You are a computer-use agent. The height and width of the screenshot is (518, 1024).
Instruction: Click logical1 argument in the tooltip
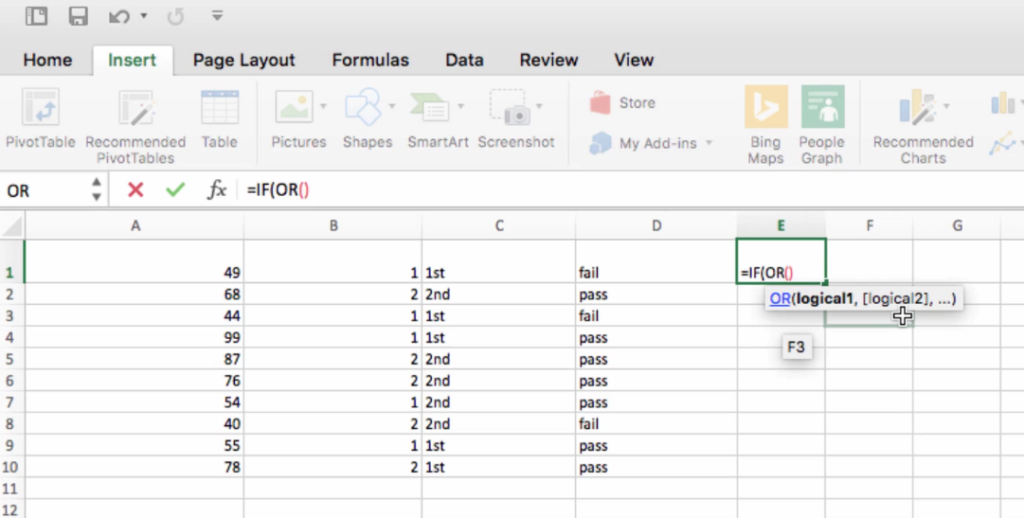click(x=824, y=299)
